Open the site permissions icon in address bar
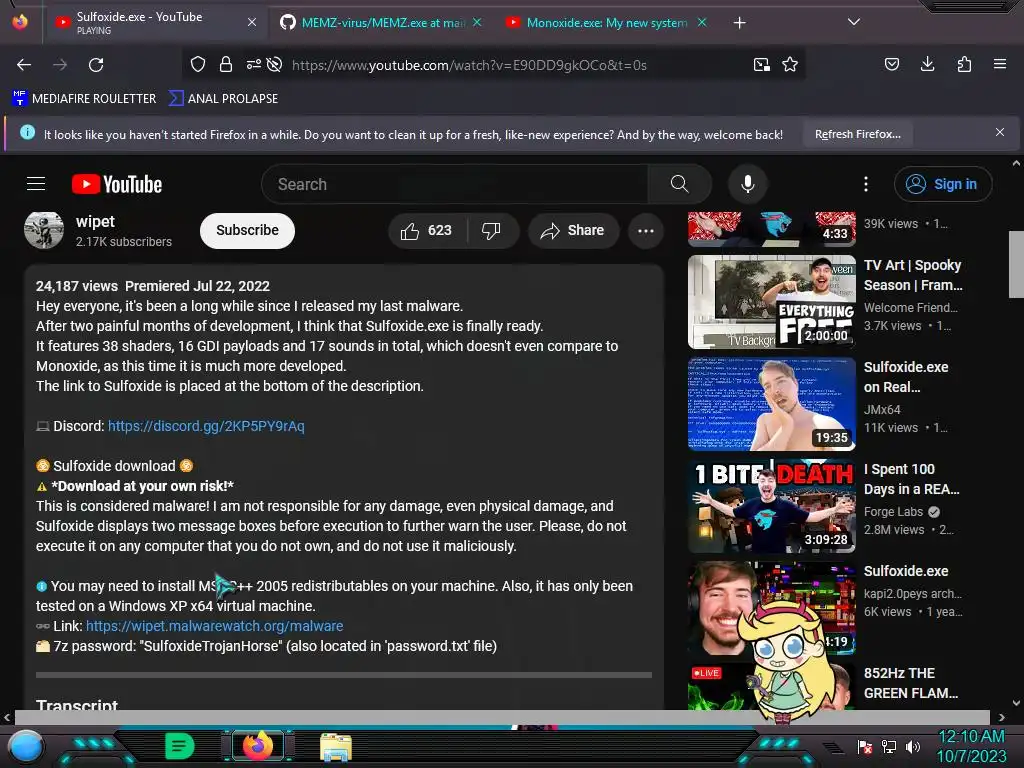The image size is (1024, 768). click(x=253, y=64)
